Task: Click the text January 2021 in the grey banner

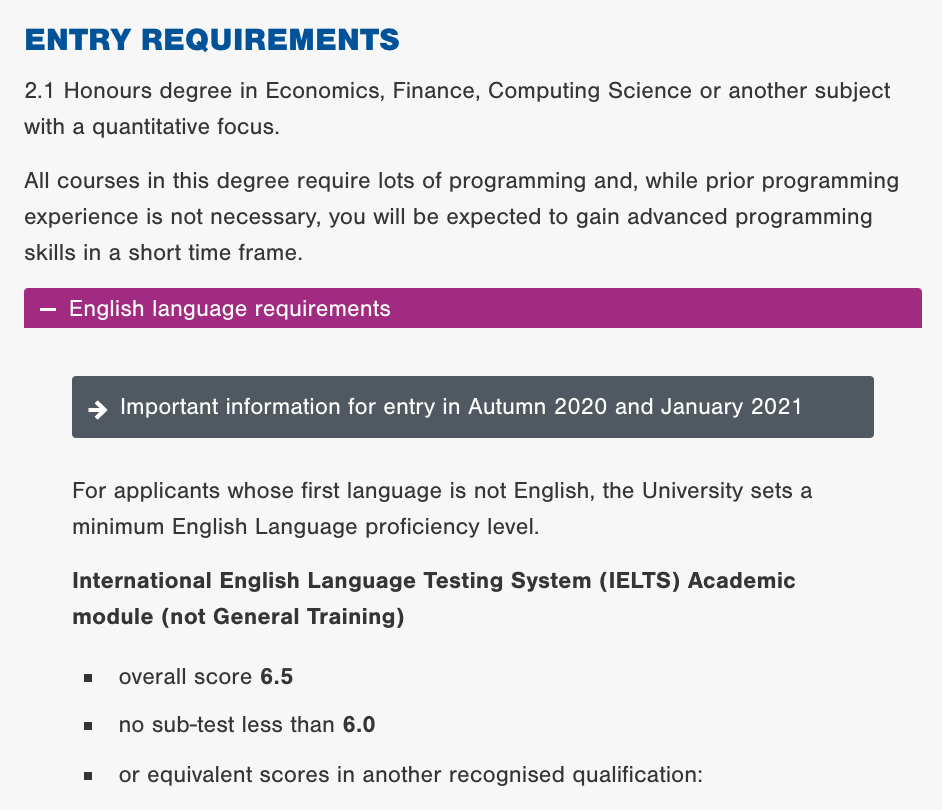Action: [x=731, y=407]
